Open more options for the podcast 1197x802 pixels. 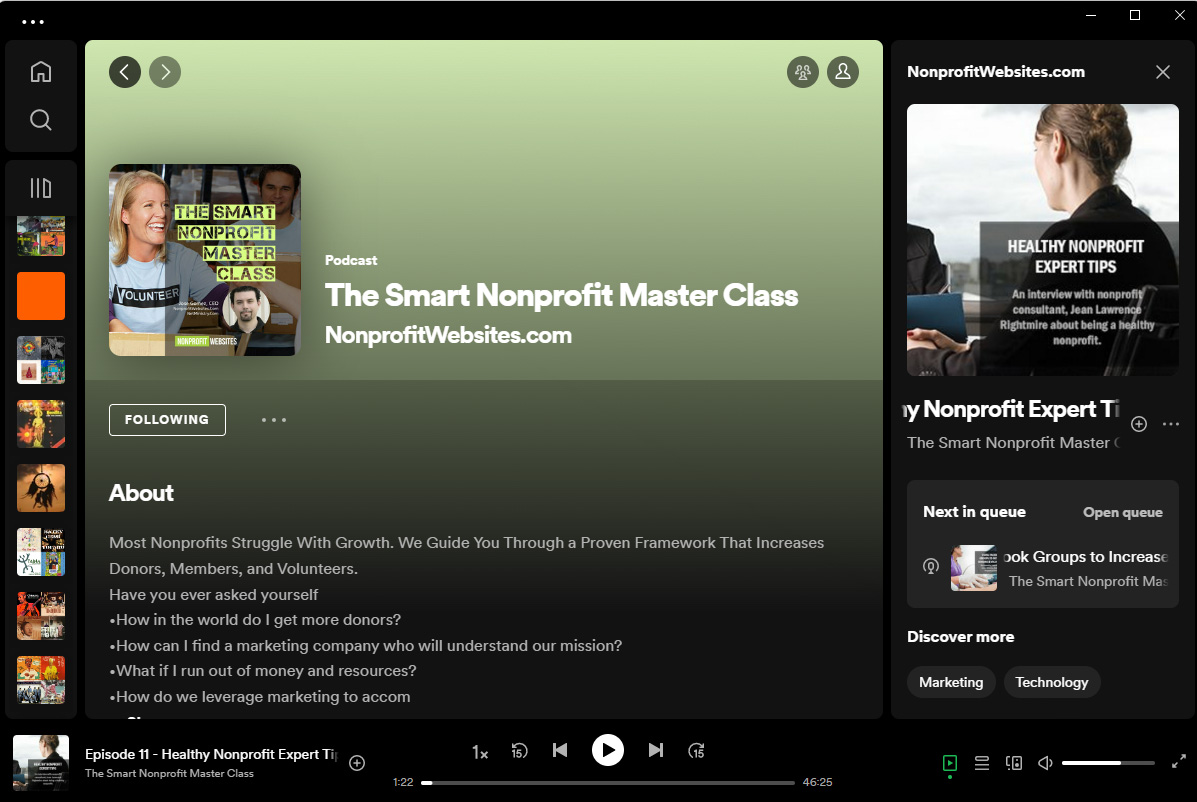pos(274,420)
